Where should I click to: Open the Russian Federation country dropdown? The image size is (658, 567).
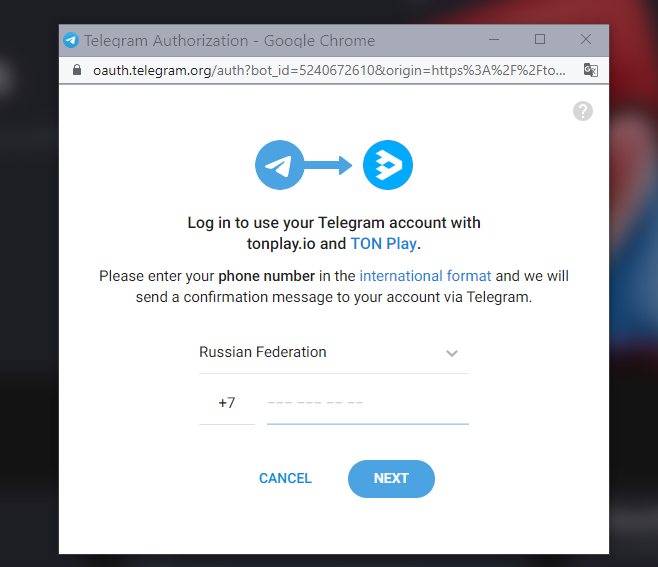tap(334, 353)
